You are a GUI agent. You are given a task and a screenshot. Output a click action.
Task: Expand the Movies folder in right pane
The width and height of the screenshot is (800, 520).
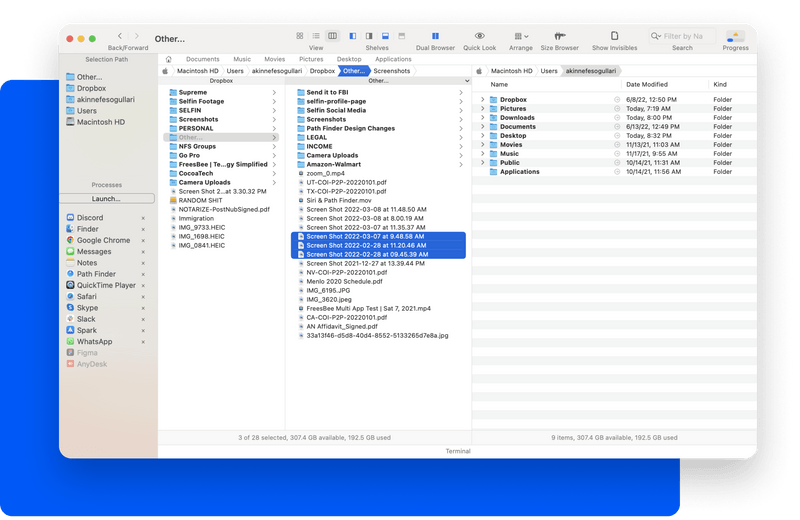[482, 145]
